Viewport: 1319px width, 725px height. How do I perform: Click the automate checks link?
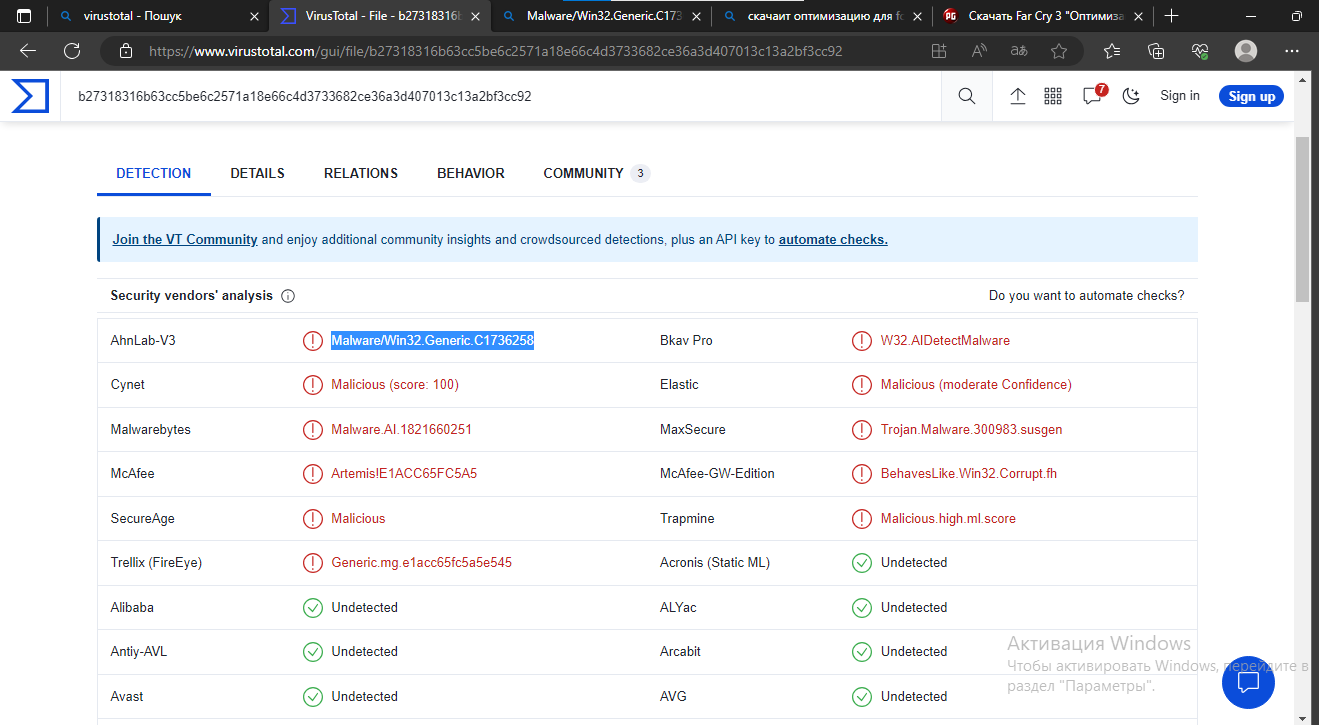coord(832,240)
